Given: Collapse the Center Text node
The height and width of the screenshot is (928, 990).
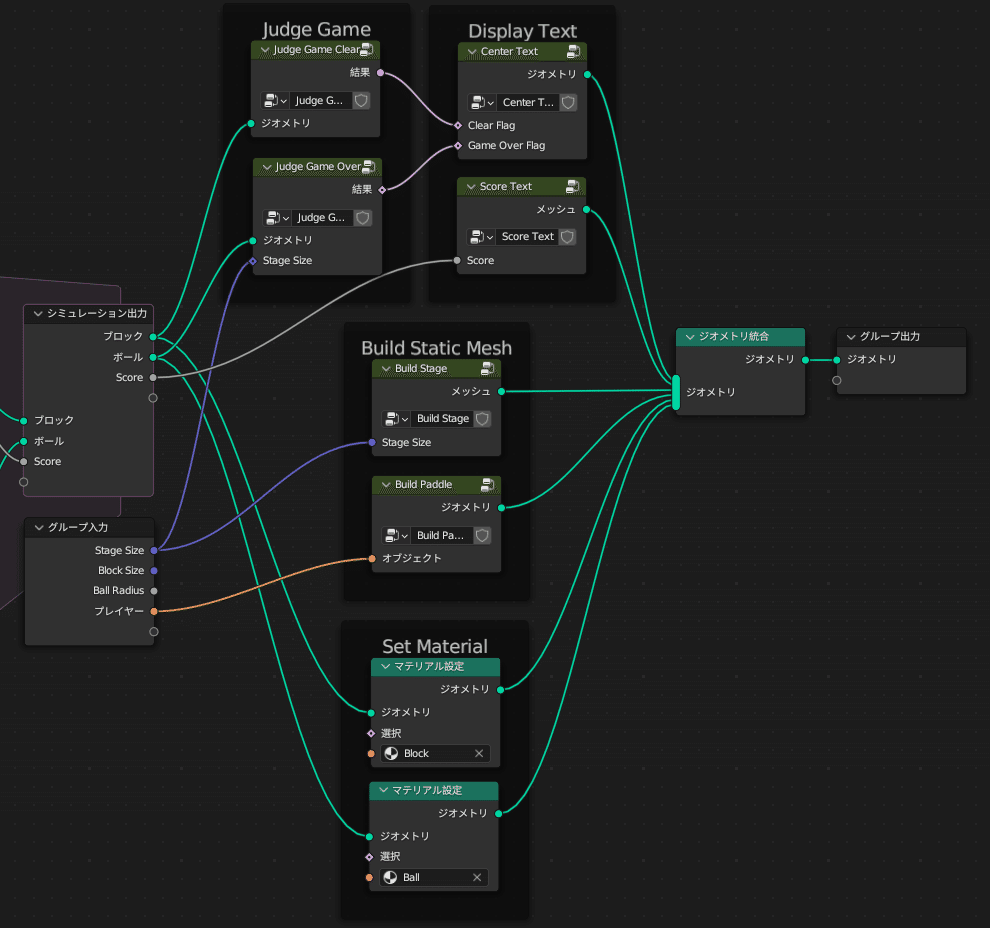Looking at the screenshot, I should [x=472, y=52].
